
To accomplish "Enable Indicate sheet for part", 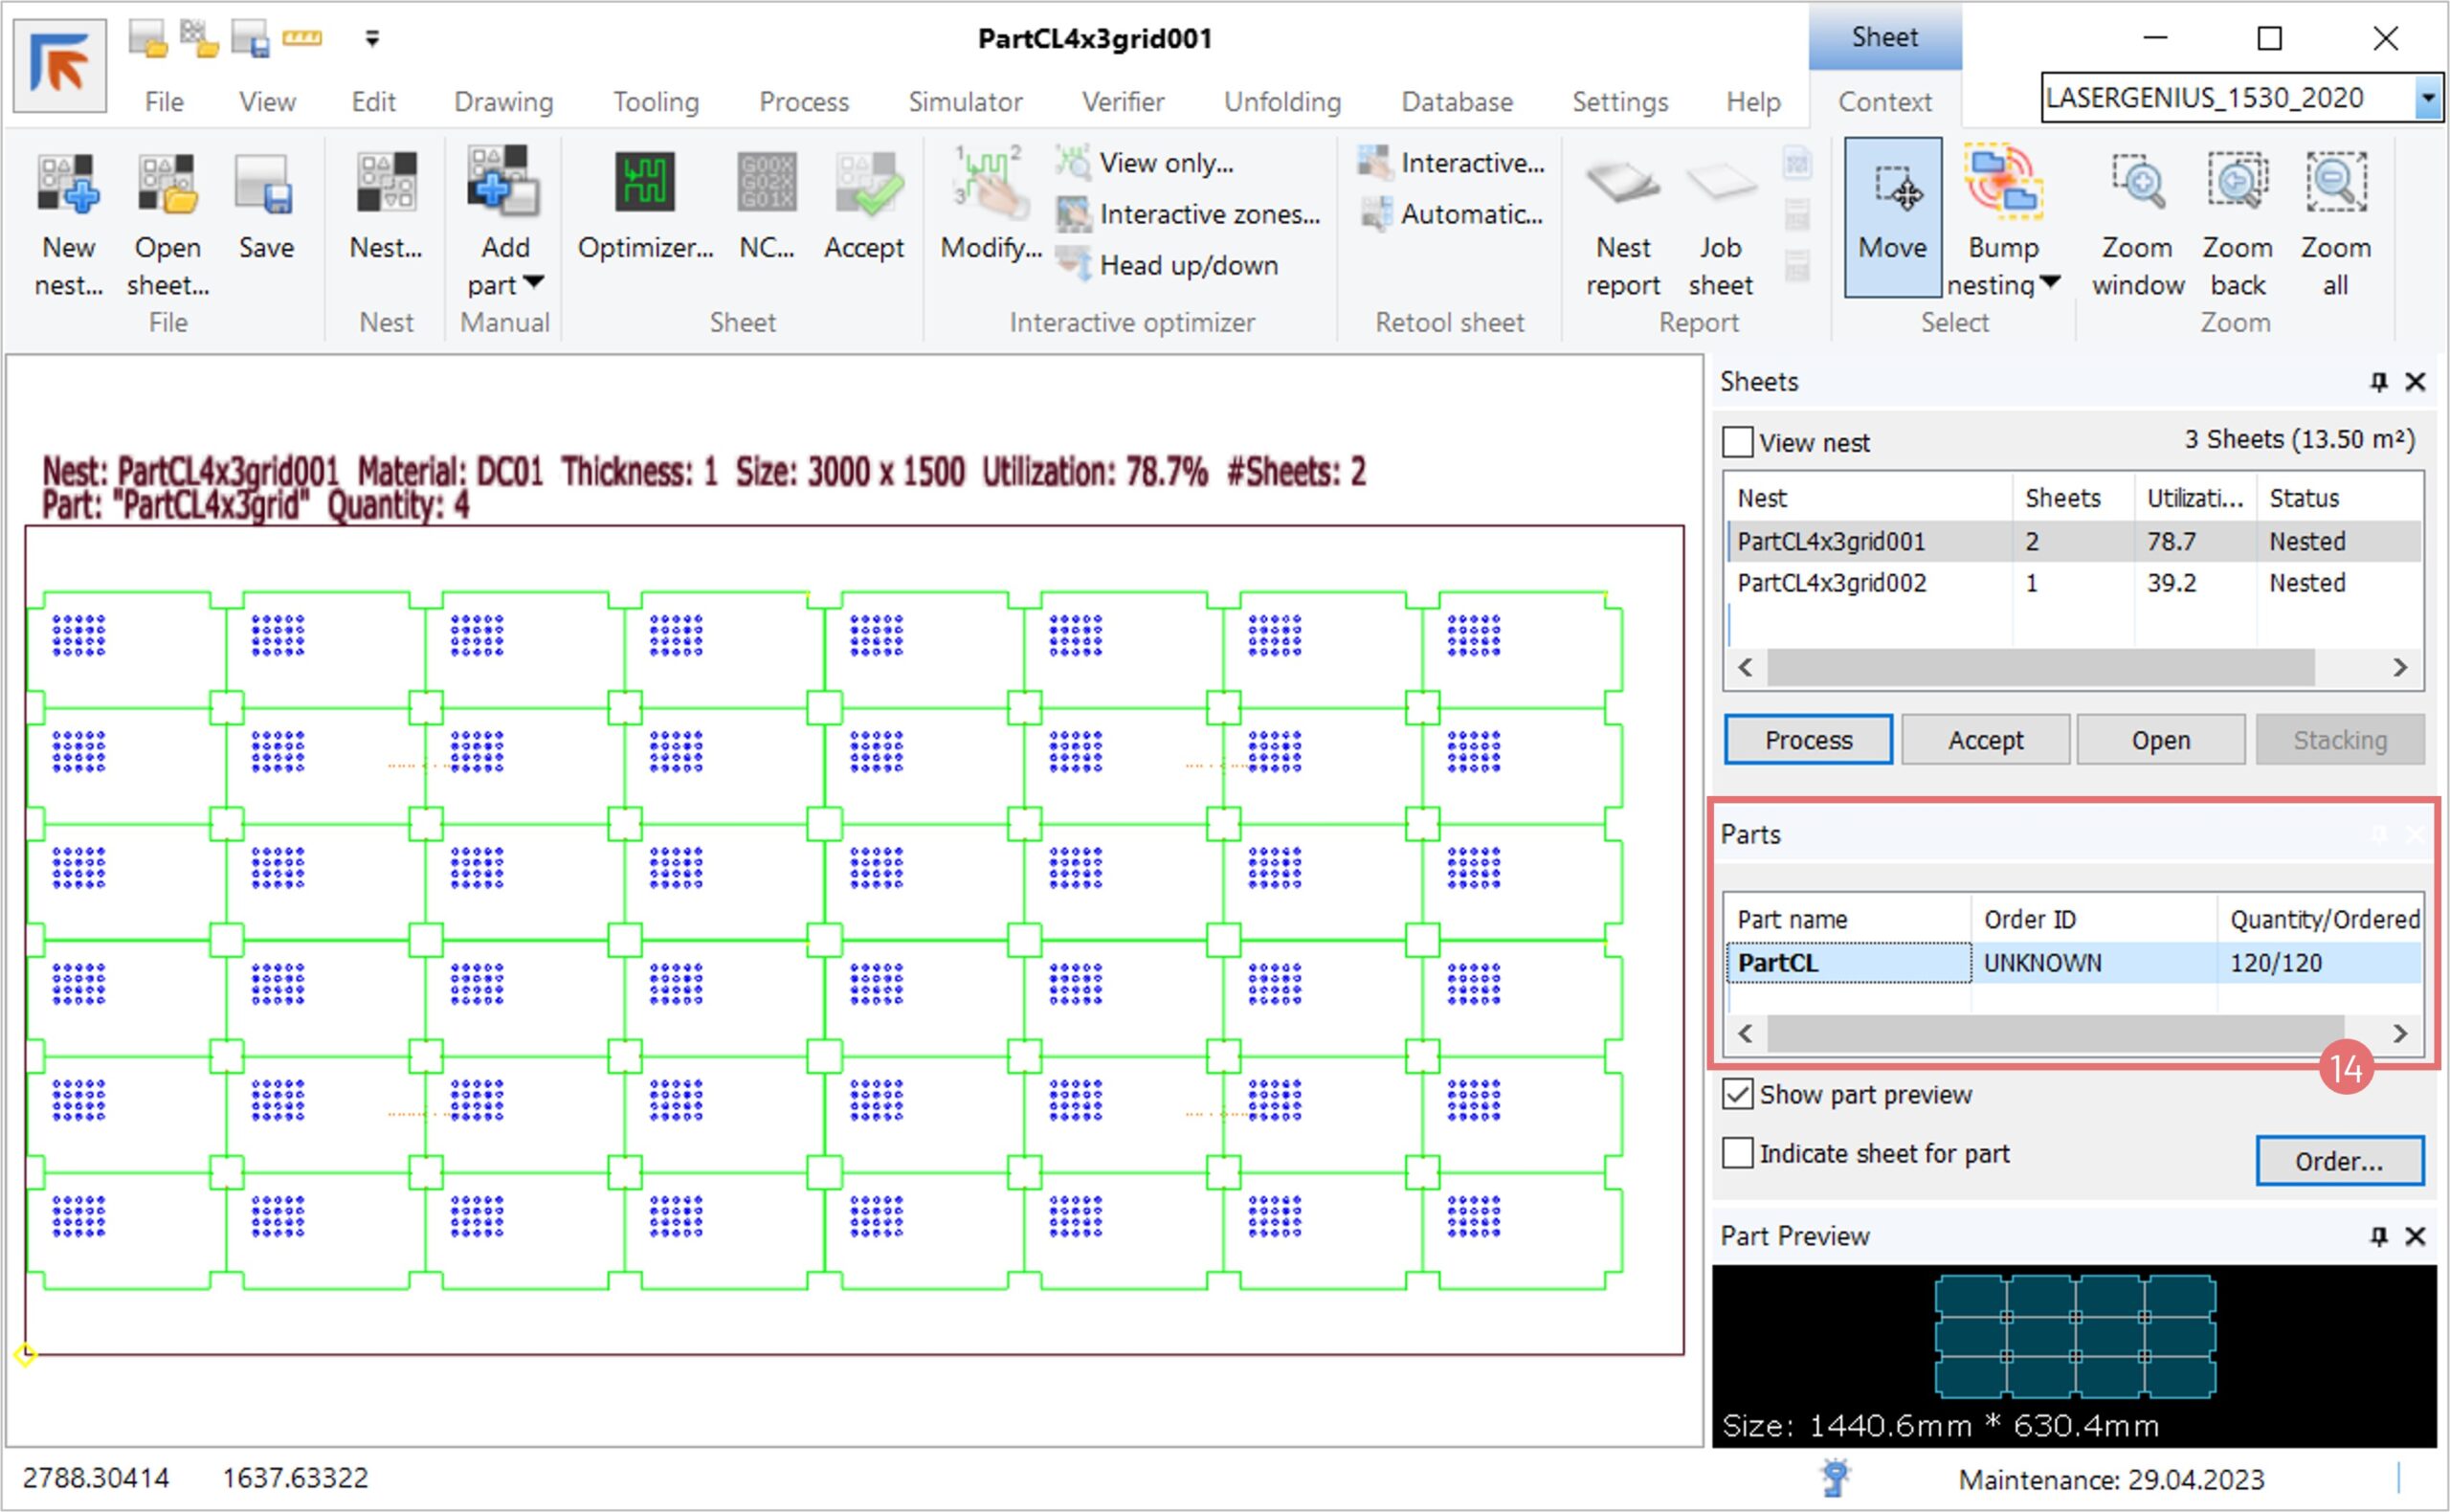I will (1738, 1153).
